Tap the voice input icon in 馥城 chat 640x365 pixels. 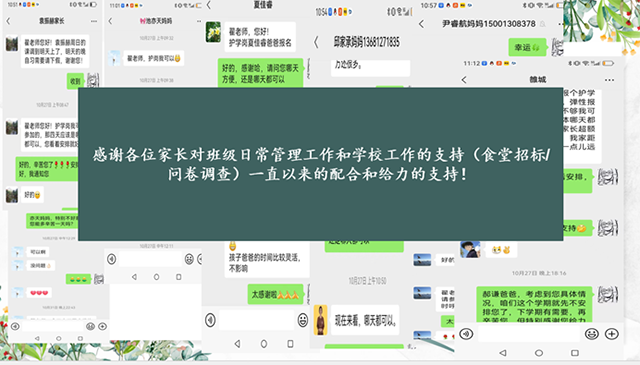pyautogui.click(x=466, y=334)
